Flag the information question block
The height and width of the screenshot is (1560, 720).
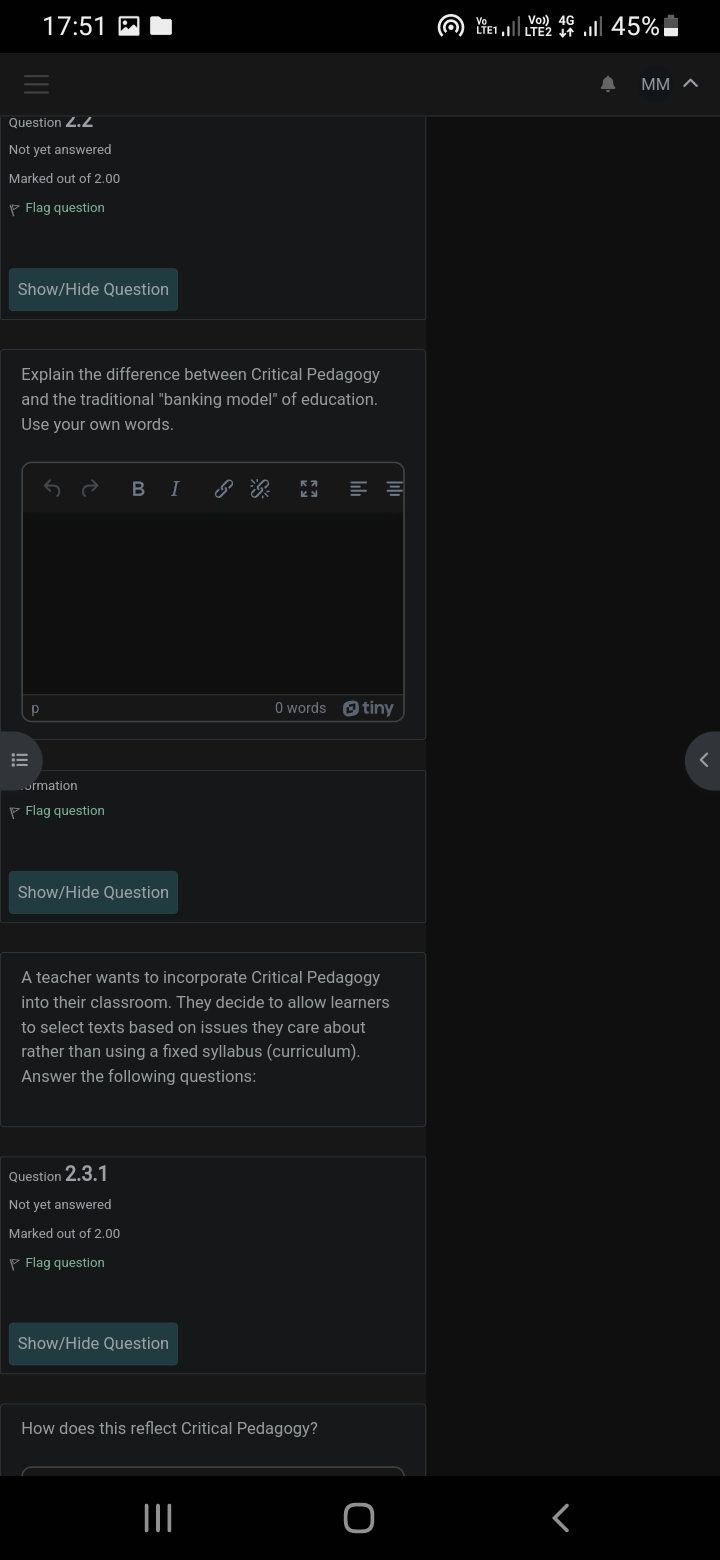[x=57, y=811]
